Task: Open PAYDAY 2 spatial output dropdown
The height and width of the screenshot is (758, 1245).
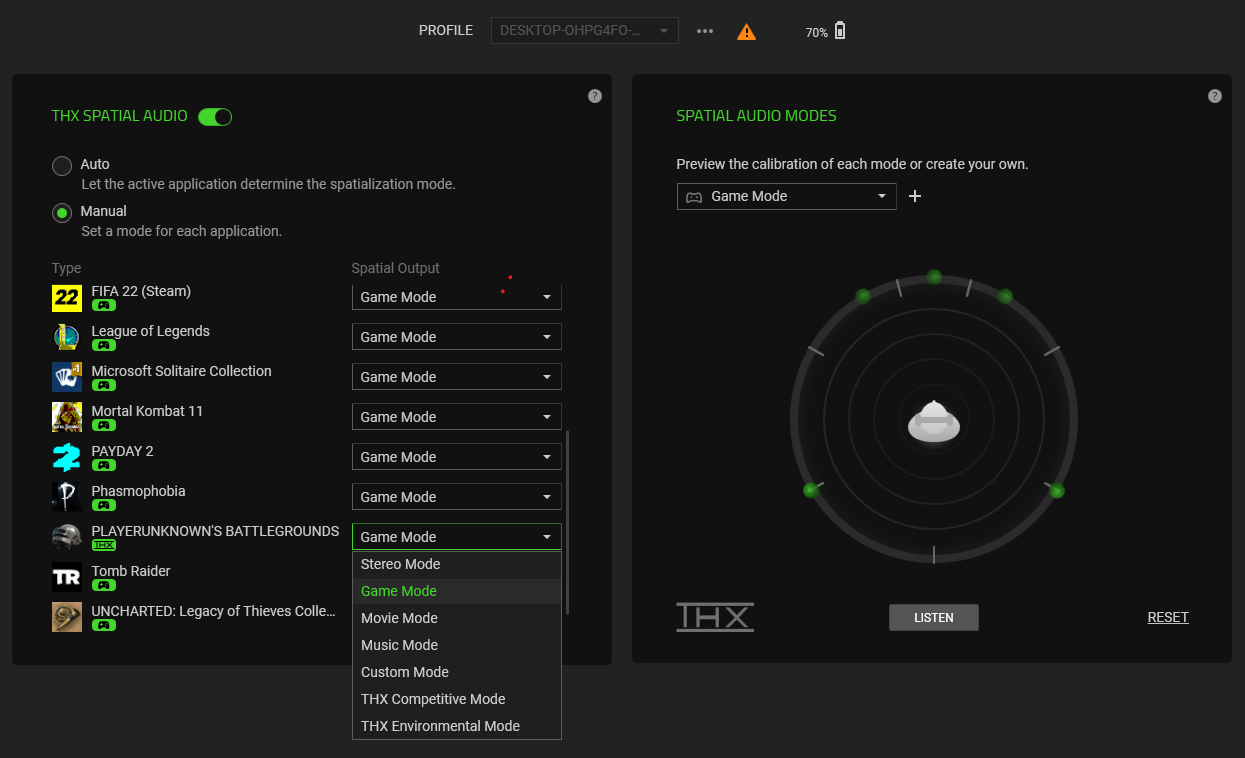Action: coord(457,457)
